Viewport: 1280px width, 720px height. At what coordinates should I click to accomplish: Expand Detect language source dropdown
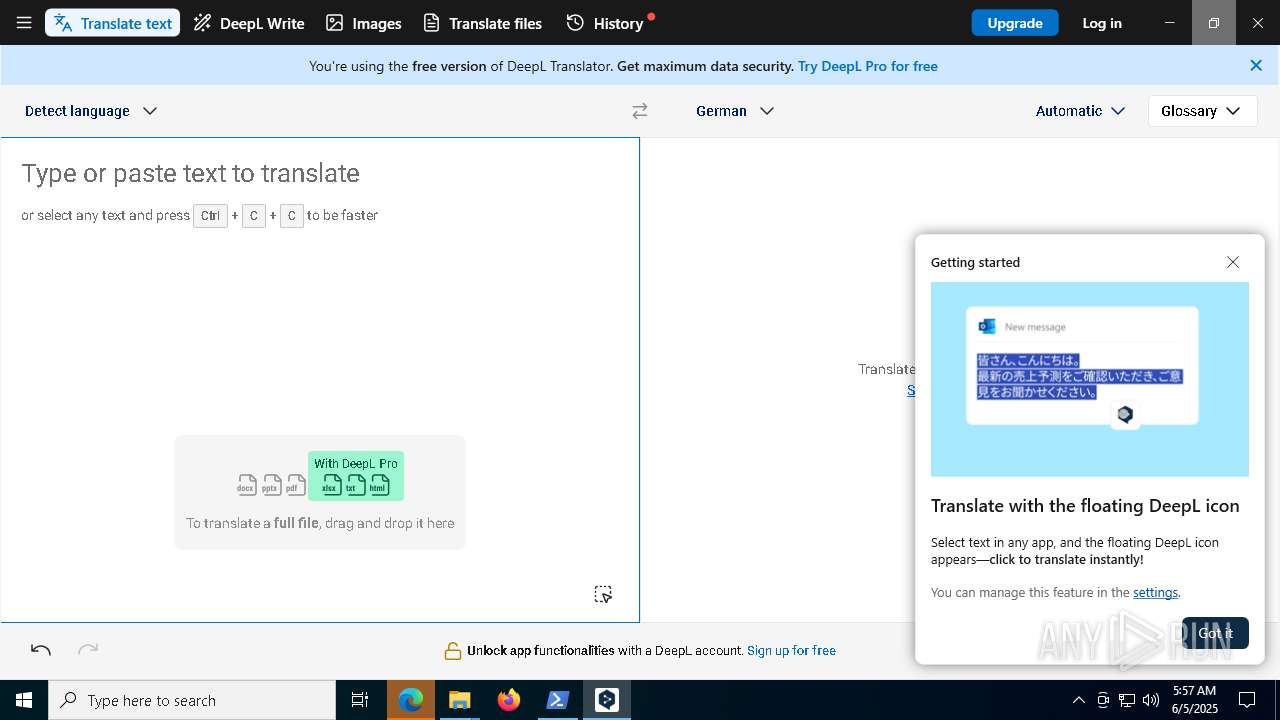click(91, 111)
